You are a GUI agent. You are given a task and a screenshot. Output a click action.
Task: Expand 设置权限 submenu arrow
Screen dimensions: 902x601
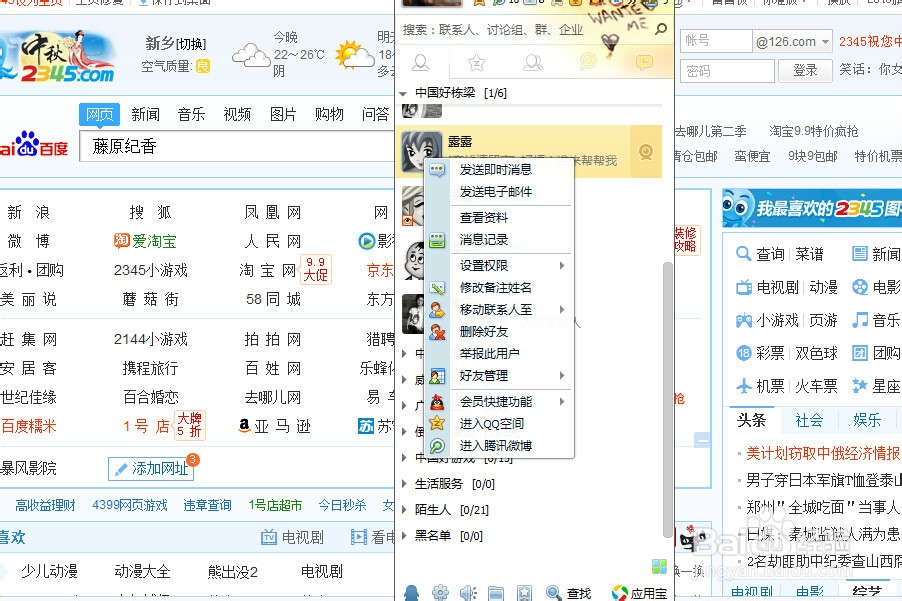click(x=561, y=265)
